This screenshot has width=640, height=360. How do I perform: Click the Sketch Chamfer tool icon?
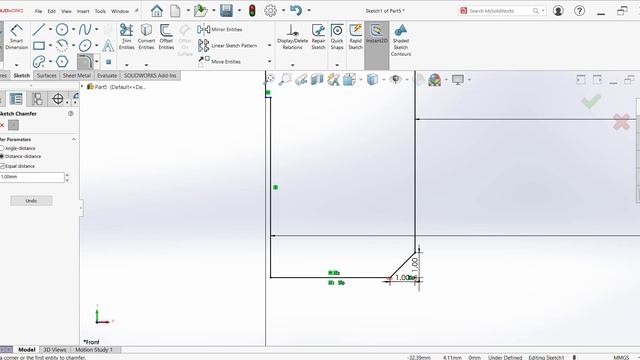(x=85, y=62)
